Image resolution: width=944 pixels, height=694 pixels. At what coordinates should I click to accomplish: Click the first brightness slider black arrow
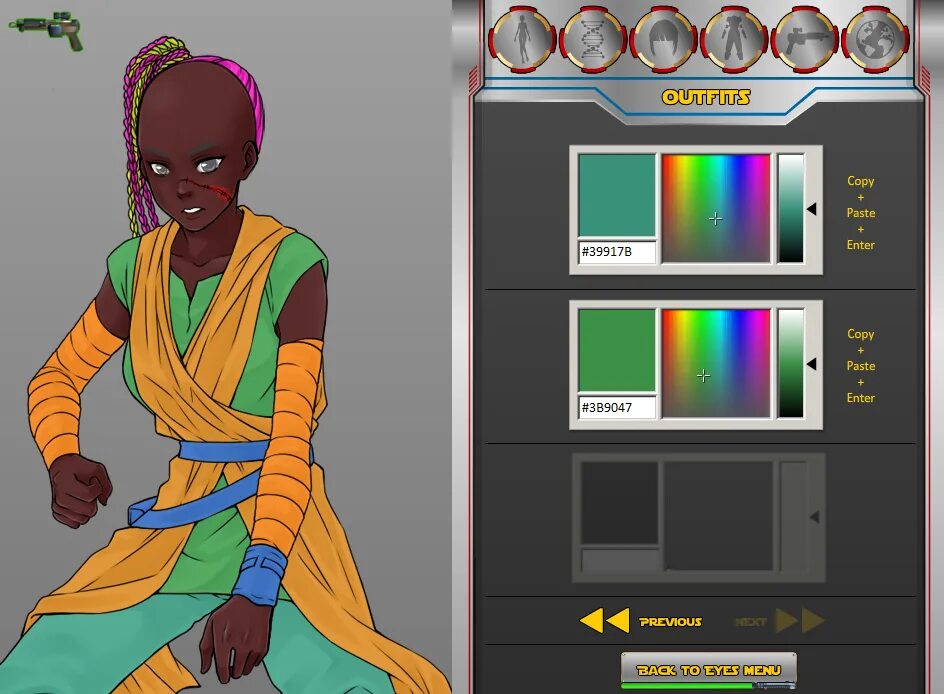pyautogui.click(x=812, y=209)
